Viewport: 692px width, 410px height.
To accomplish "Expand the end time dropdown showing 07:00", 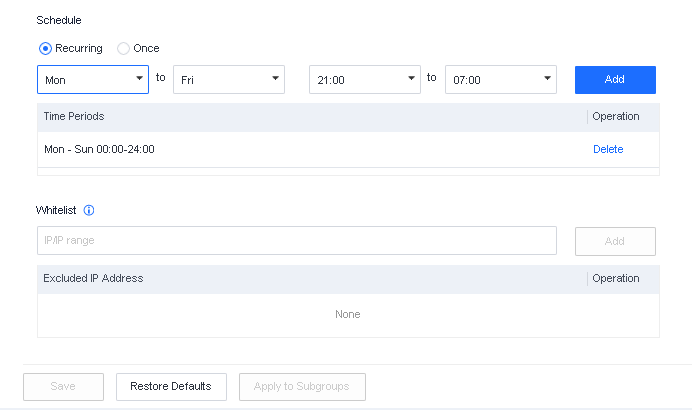I will (501, 79).
